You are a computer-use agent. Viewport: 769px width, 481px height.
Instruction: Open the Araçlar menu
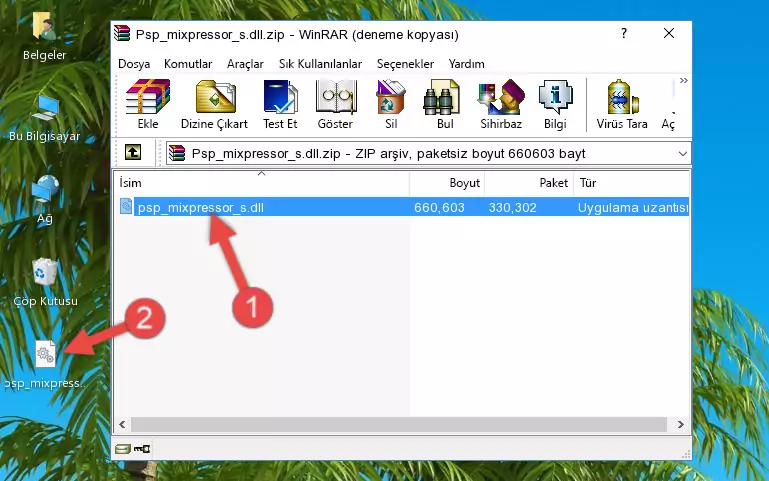245,64
